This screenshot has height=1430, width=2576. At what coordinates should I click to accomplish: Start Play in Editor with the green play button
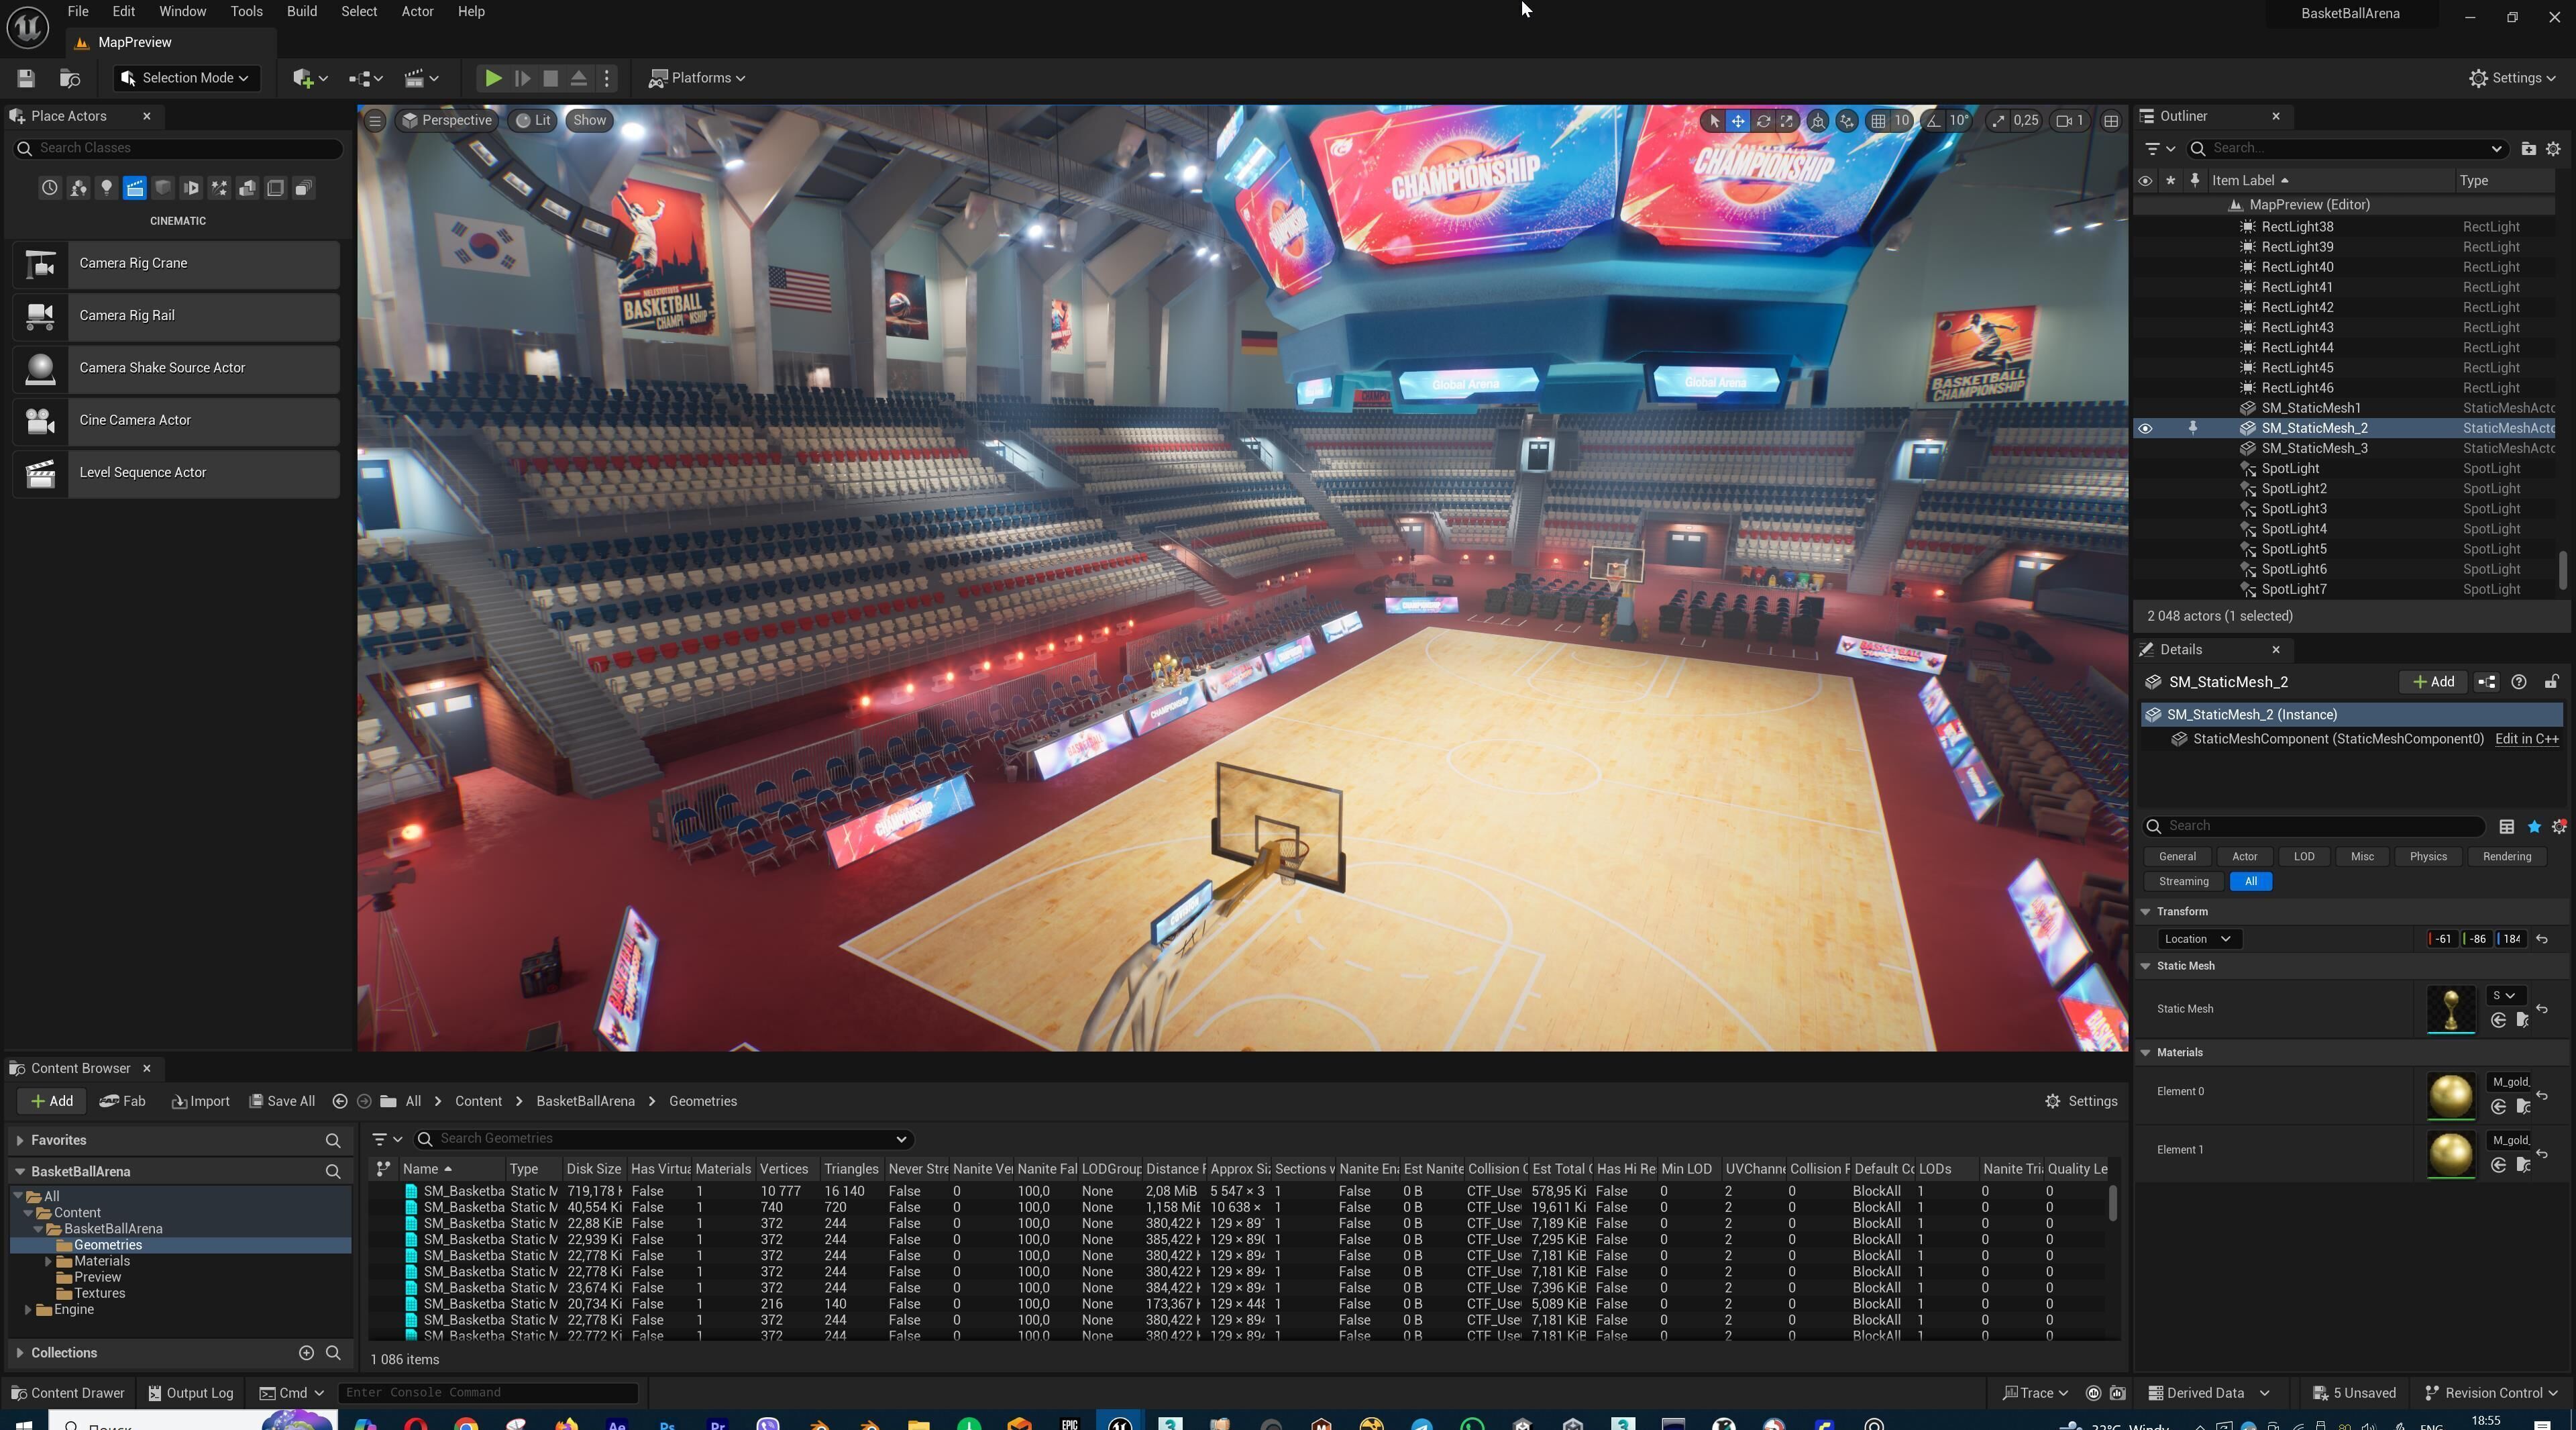[493, 78]
